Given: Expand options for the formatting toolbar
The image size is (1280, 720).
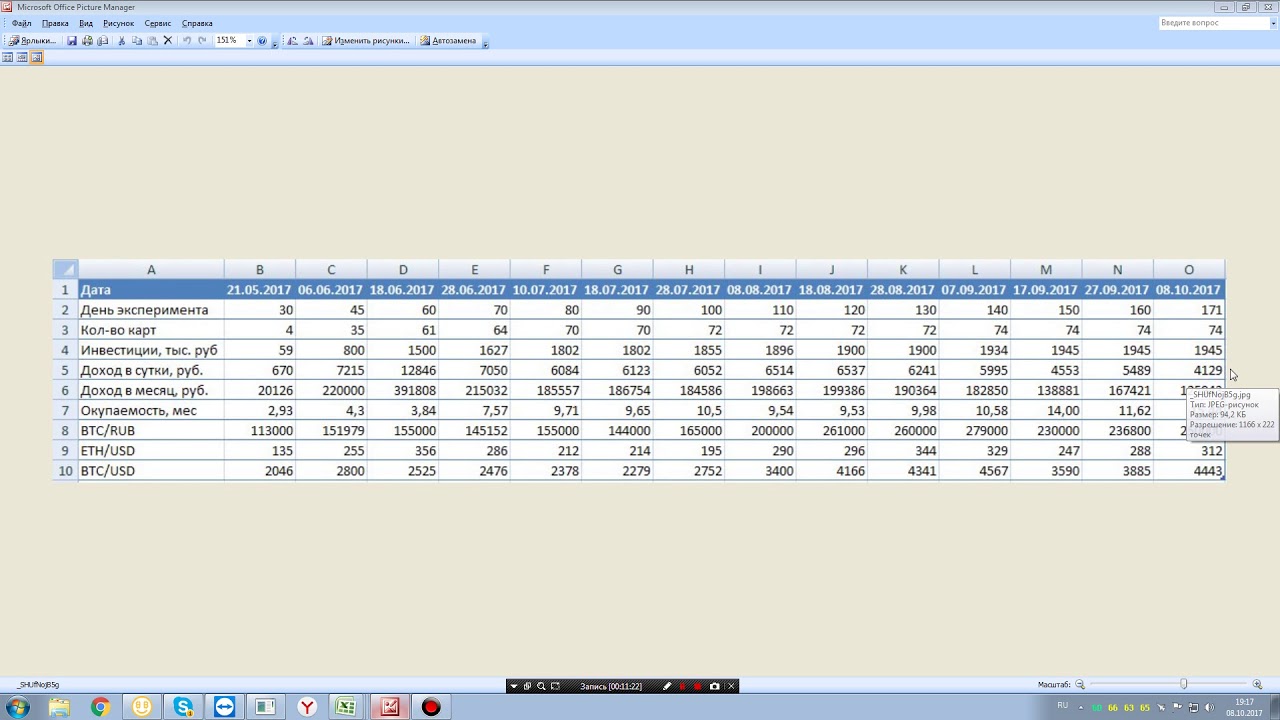Looking at the screenshot, I should [485, 42].
